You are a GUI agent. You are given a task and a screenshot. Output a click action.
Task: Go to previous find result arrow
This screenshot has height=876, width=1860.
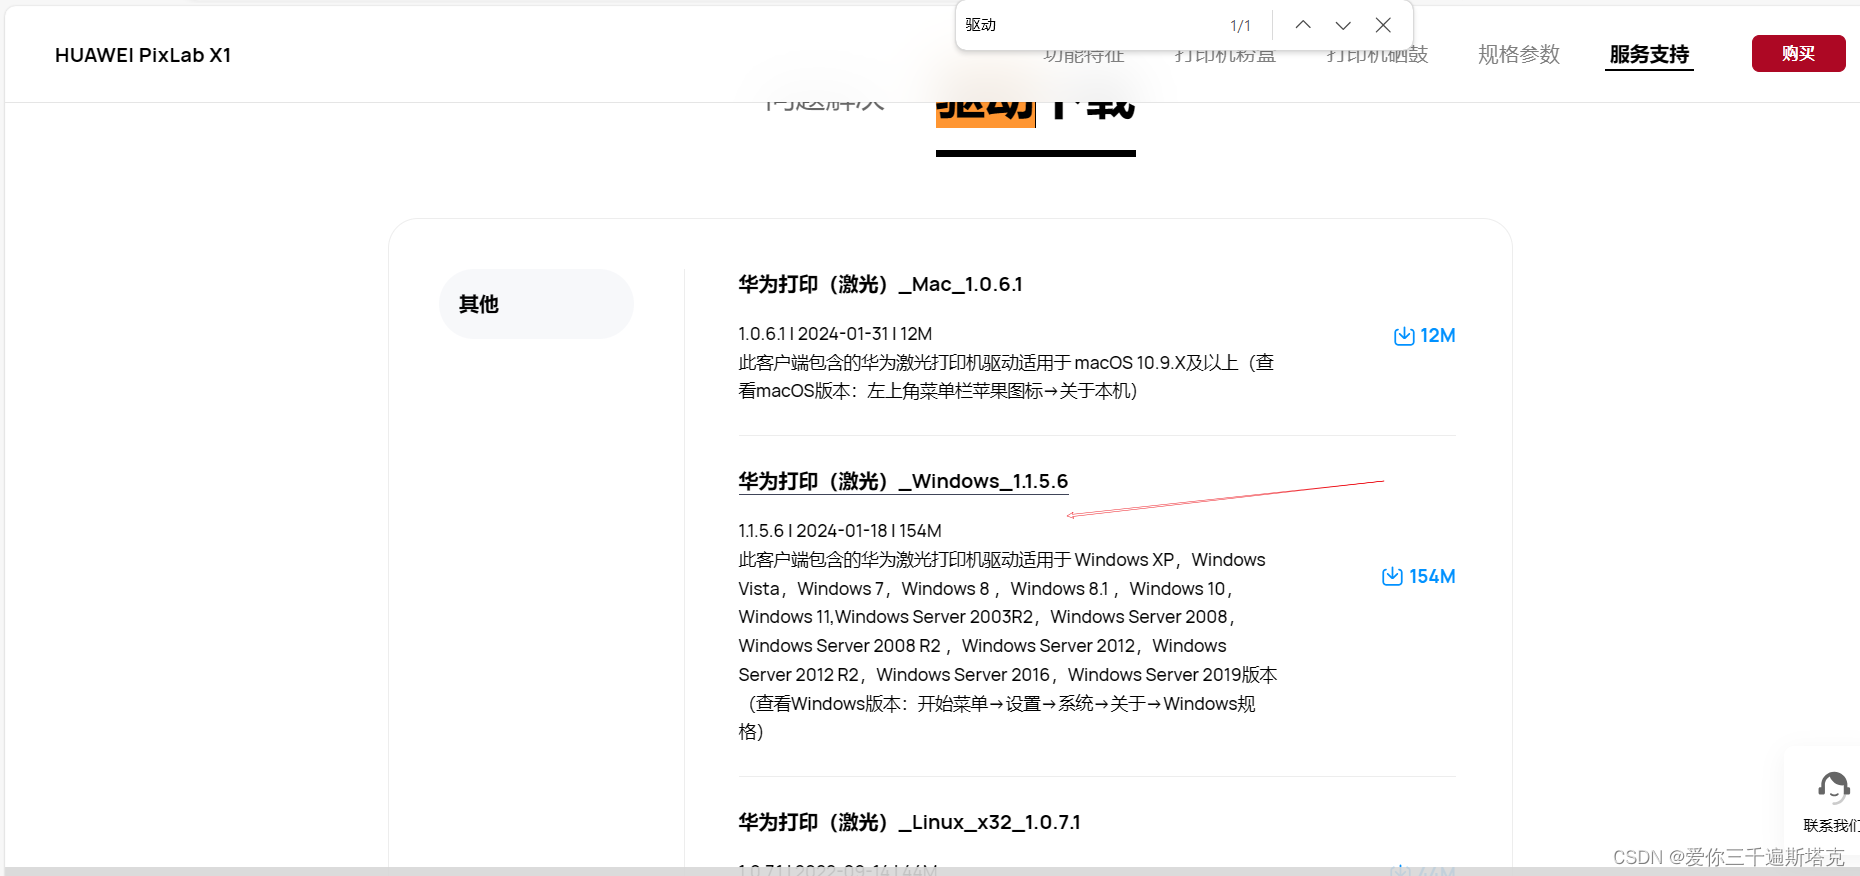point(1302,25)
